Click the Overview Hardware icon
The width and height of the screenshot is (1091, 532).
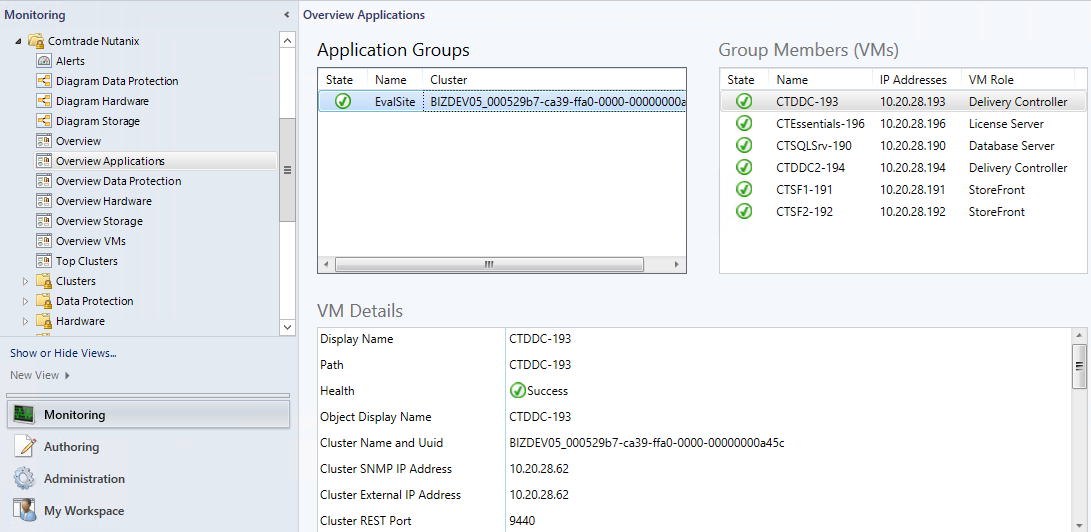(44, 202)
